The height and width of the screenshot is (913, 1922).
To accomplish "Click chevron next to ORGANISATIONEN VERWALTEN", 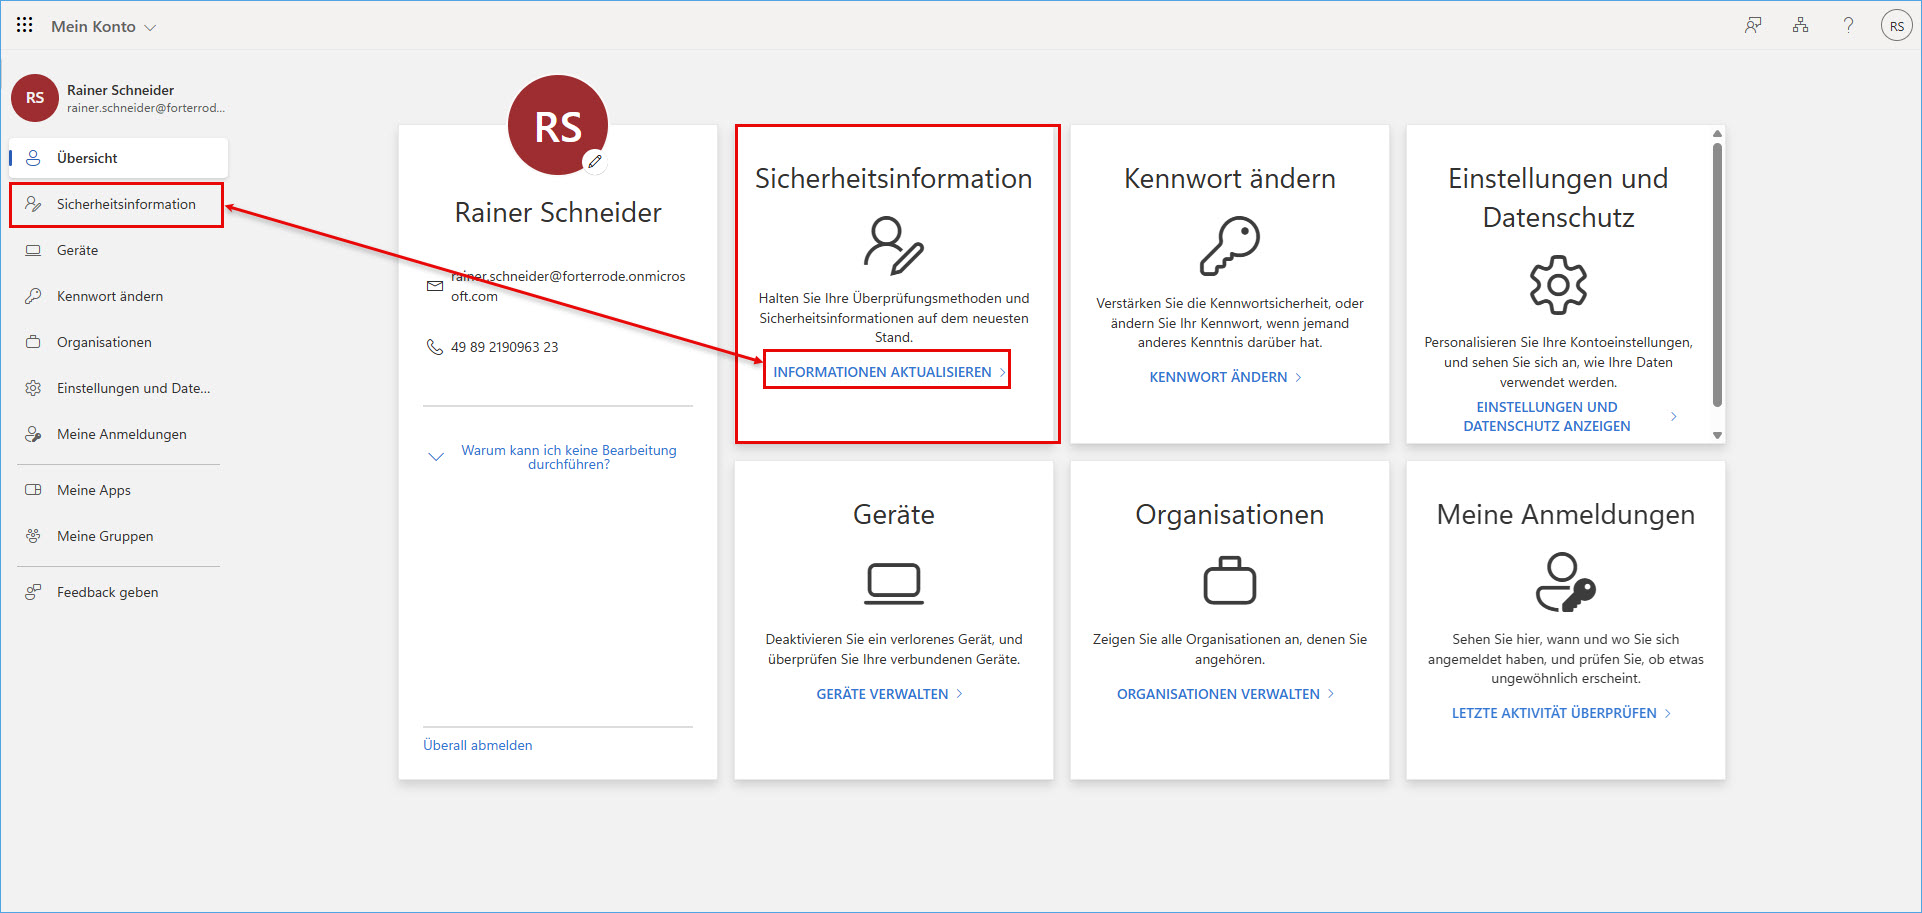I will click(x=1331, y=694).
